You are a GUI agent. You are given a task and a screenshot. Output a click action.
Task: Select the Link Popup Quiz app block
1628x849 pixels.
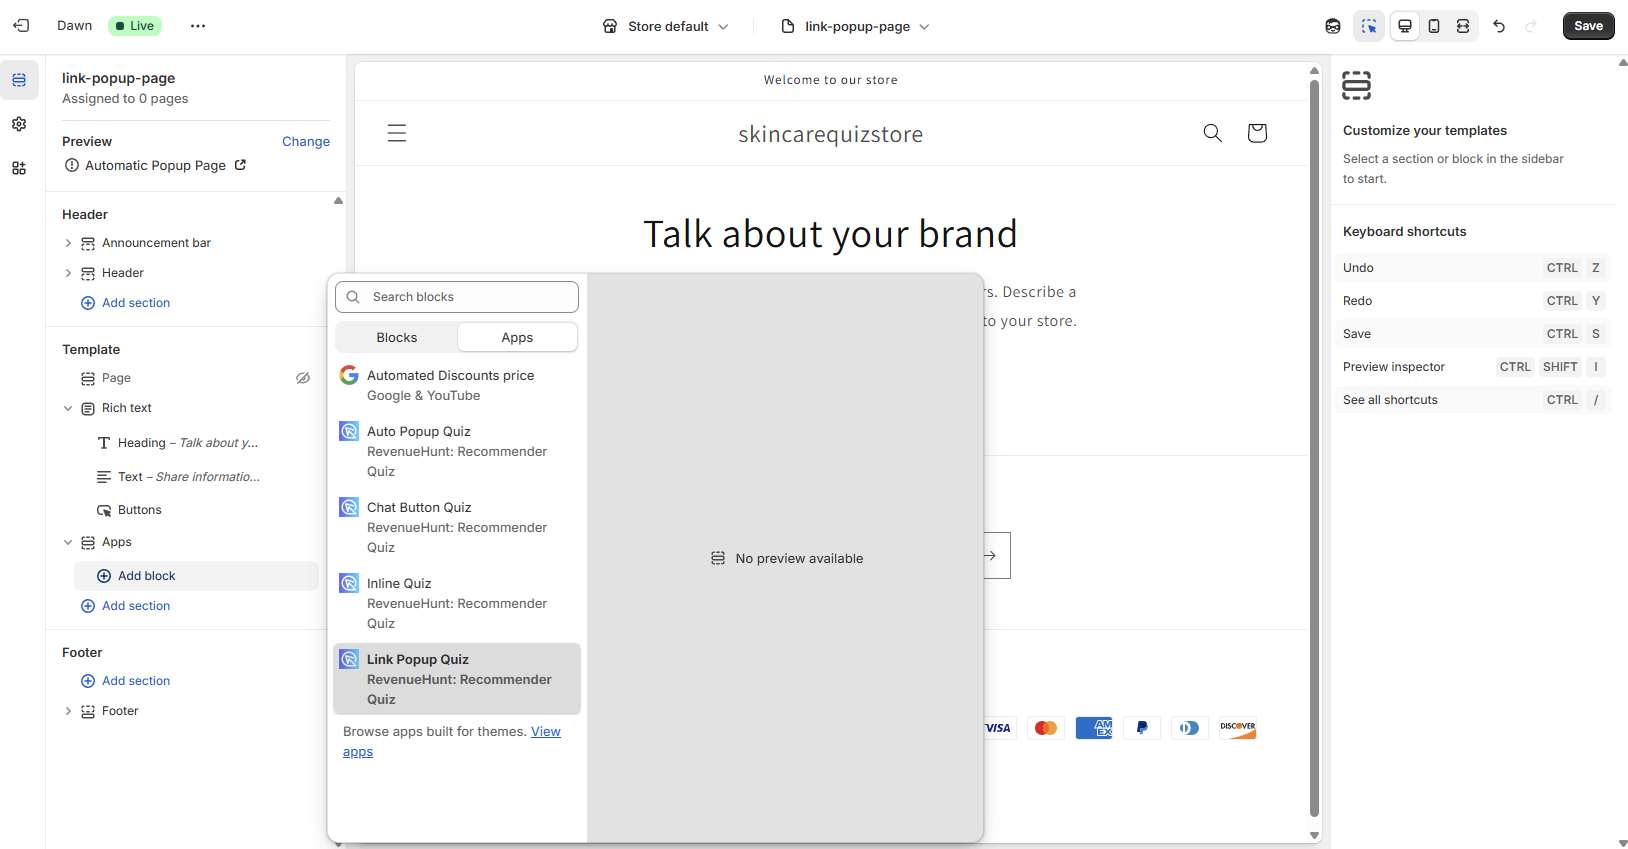(457, 679)
